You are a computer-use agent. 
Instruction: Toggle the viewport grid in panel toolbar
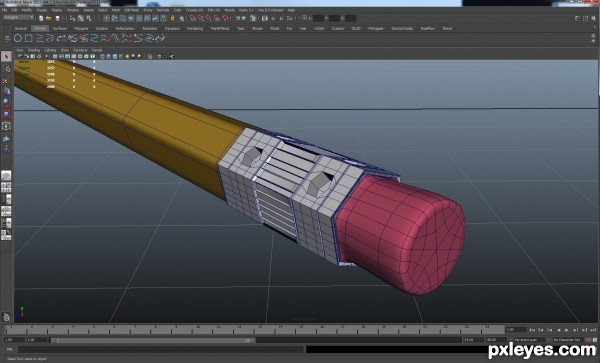55,56
